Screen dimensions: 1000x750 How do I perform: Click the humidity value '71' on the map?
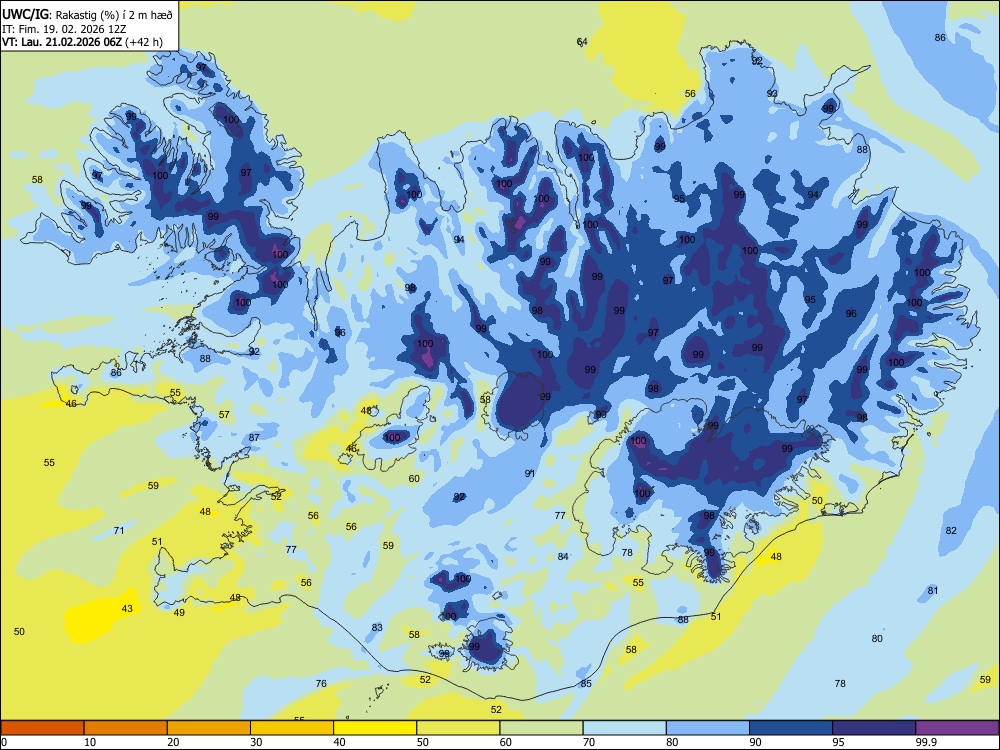point(119,531)
